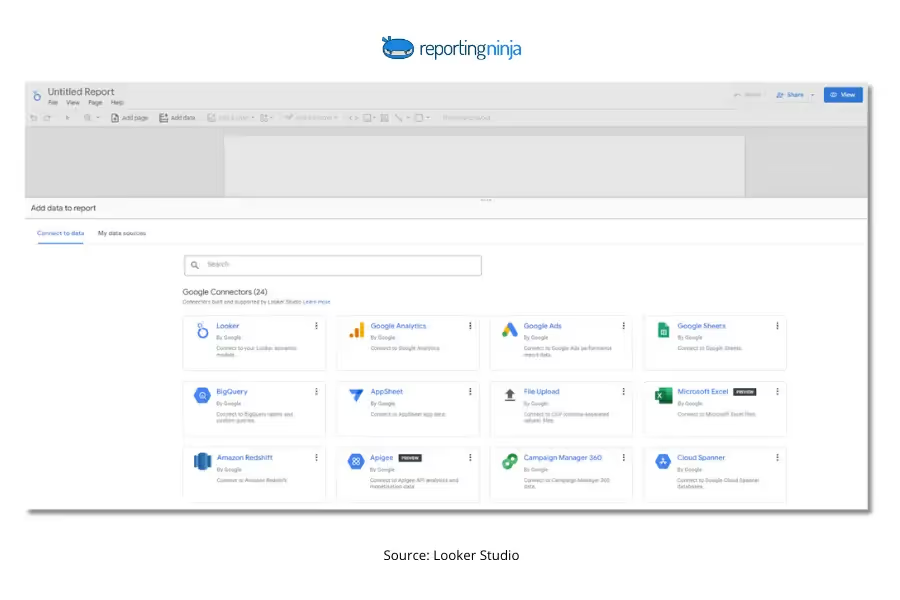Open more options for Looker card
The width and height of the screenshot is (900, 600).
tap(316, 326)
